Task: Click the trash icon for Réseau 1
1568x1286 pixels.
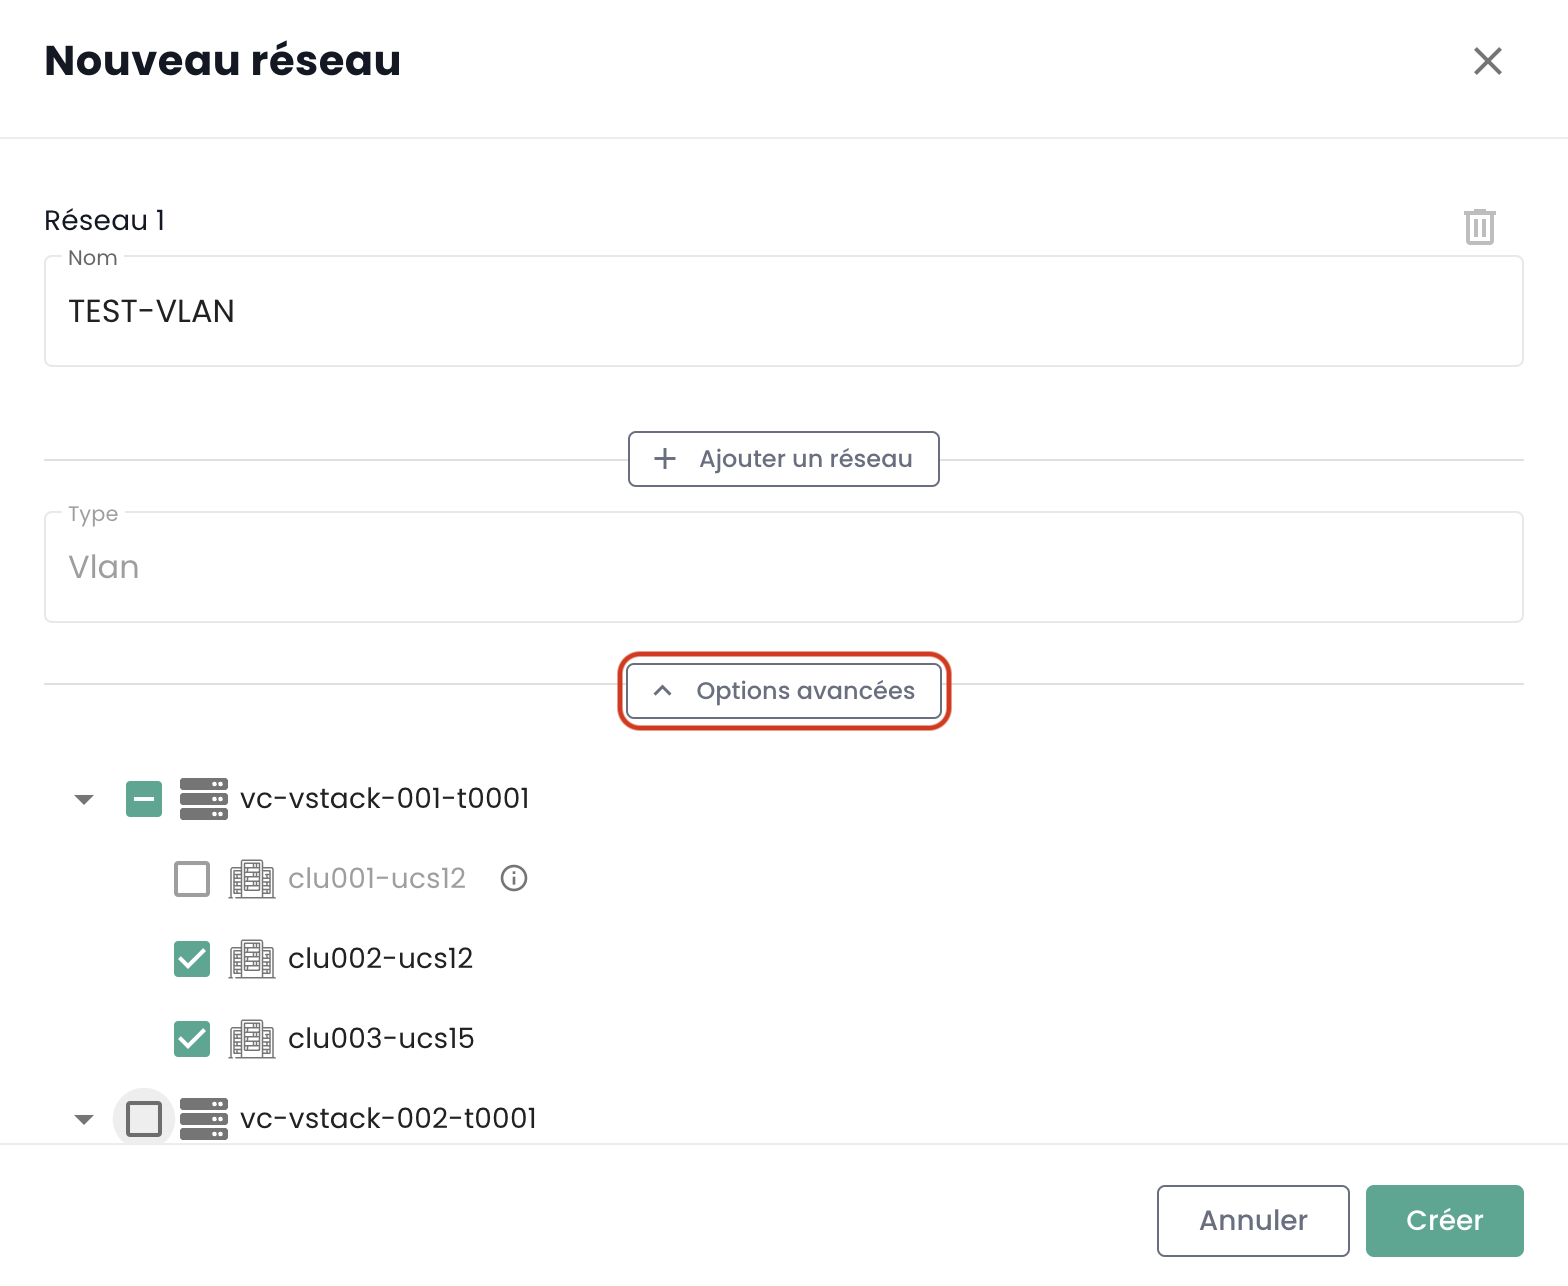Action: 1479,226
